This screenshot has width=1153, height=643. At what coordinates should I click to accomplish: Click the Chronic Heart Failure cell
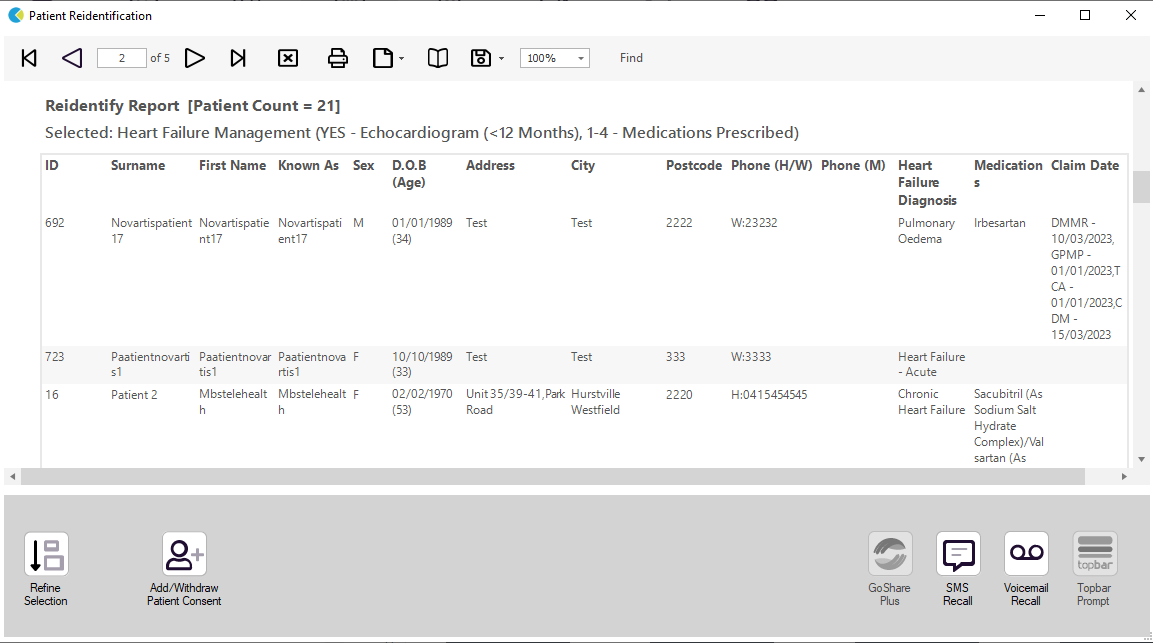pyautogui.click(x=931, y=402)
